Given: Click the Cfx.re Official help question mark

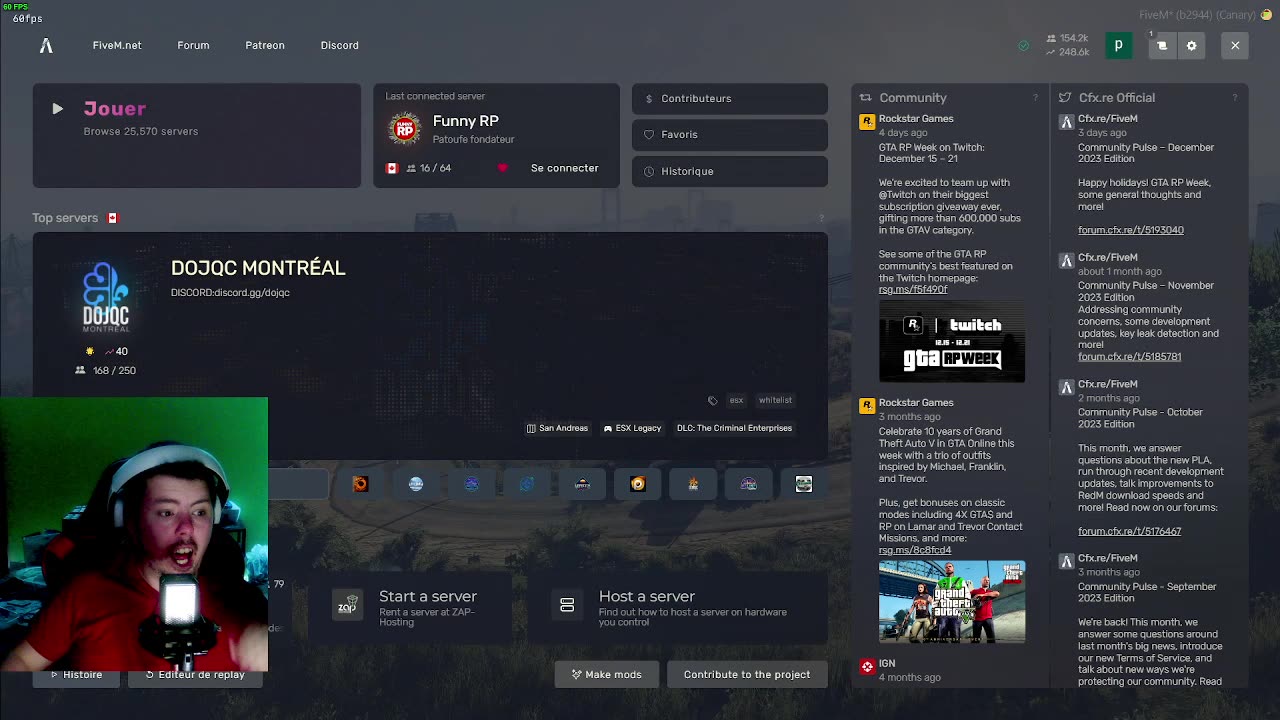Looking at the screenshot, I should pos(1235,98).
